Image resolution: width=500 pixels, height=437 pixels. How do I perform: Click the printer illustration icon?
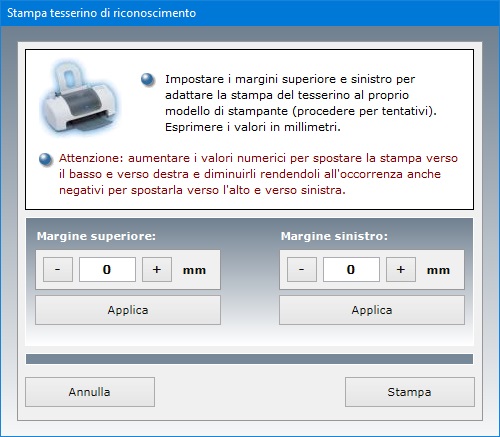click(x=79, y=98)
